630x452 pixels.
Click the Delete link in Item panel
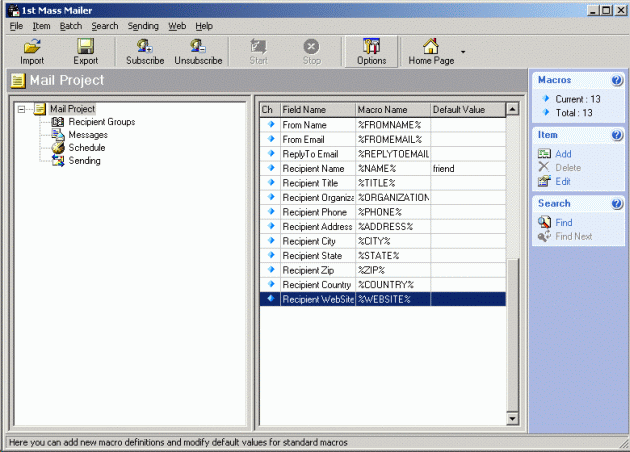point(568,168)
